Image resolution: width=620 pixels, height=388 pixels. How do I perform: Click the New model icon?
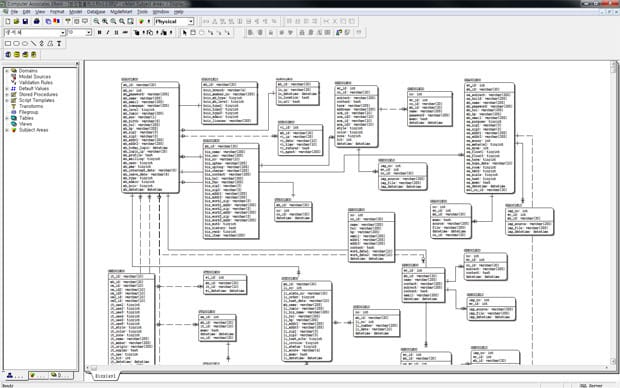click(8, 21)
